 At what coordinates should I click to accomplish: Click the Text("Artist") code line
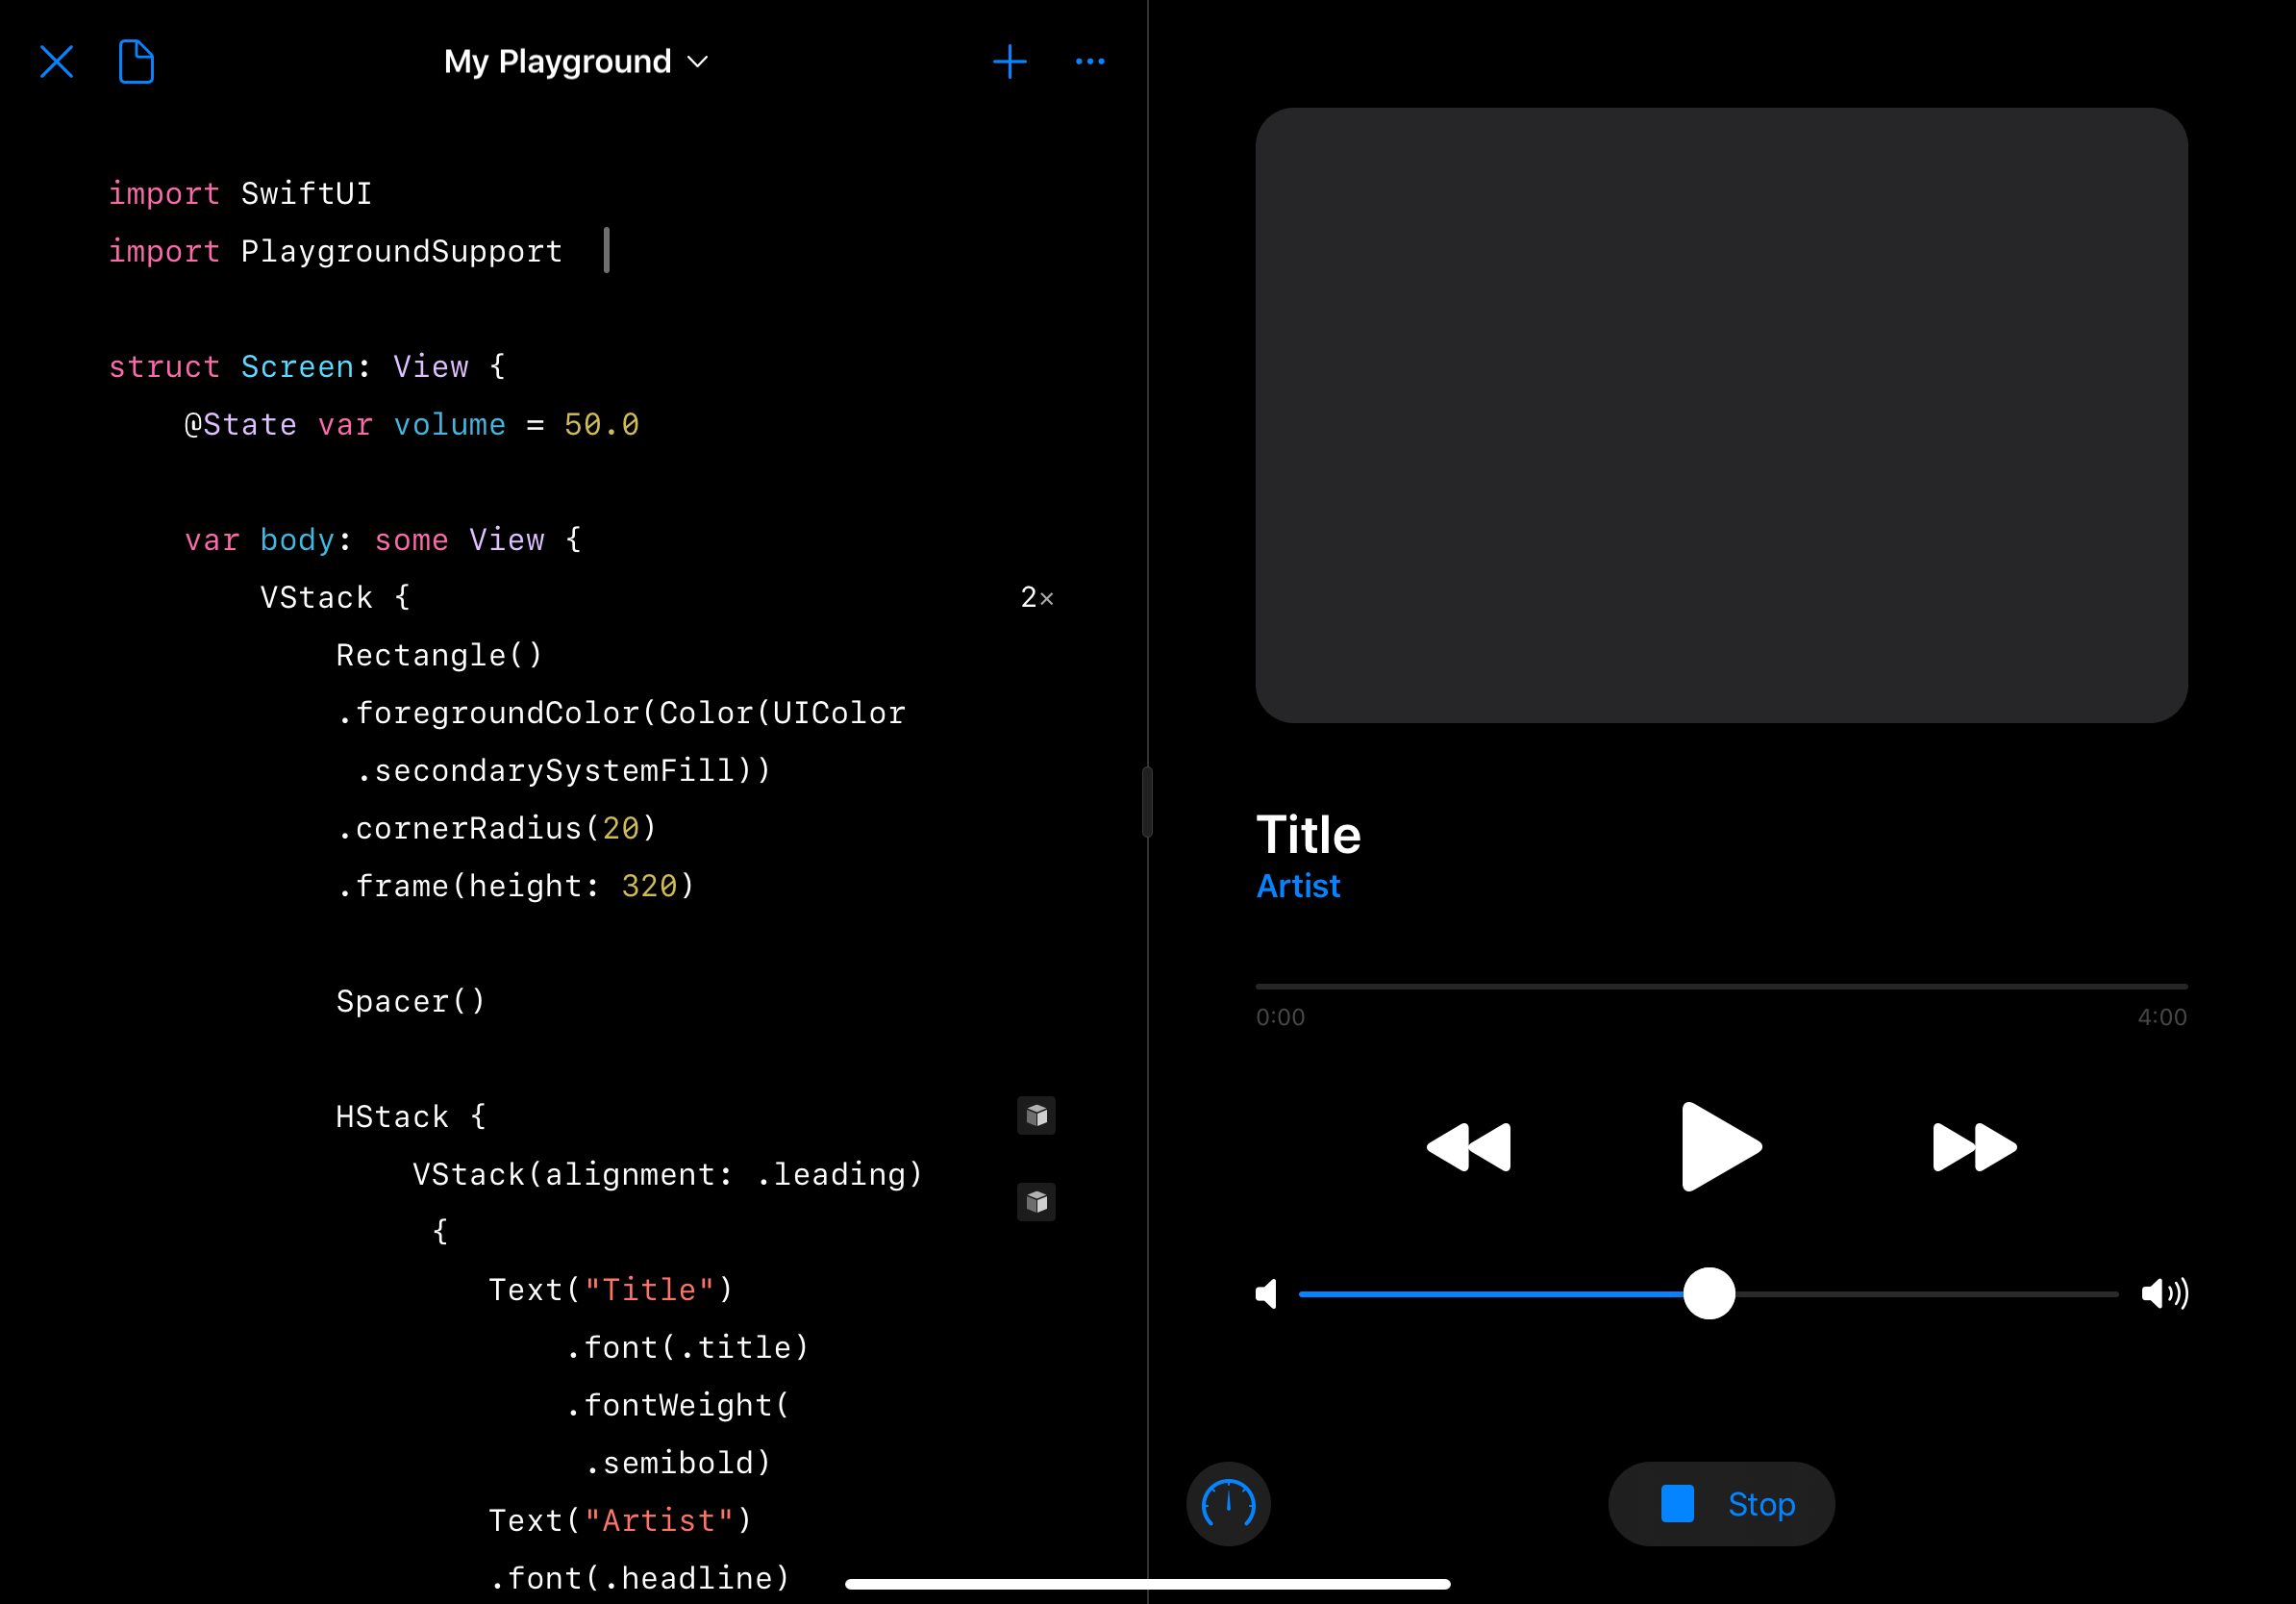click(x=620, y=1520)
